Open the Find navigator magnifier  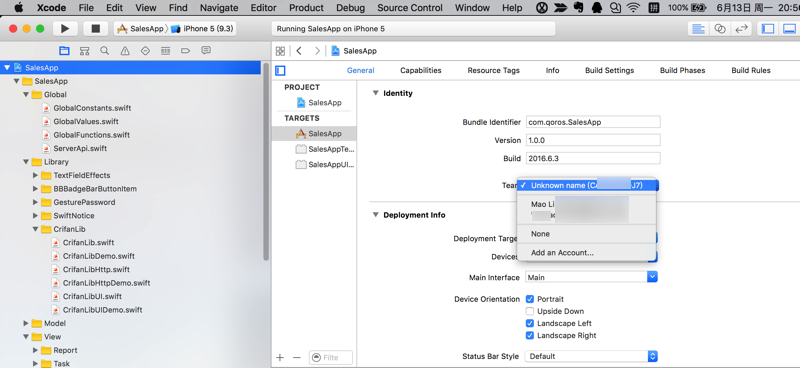(x=105, y=51)
